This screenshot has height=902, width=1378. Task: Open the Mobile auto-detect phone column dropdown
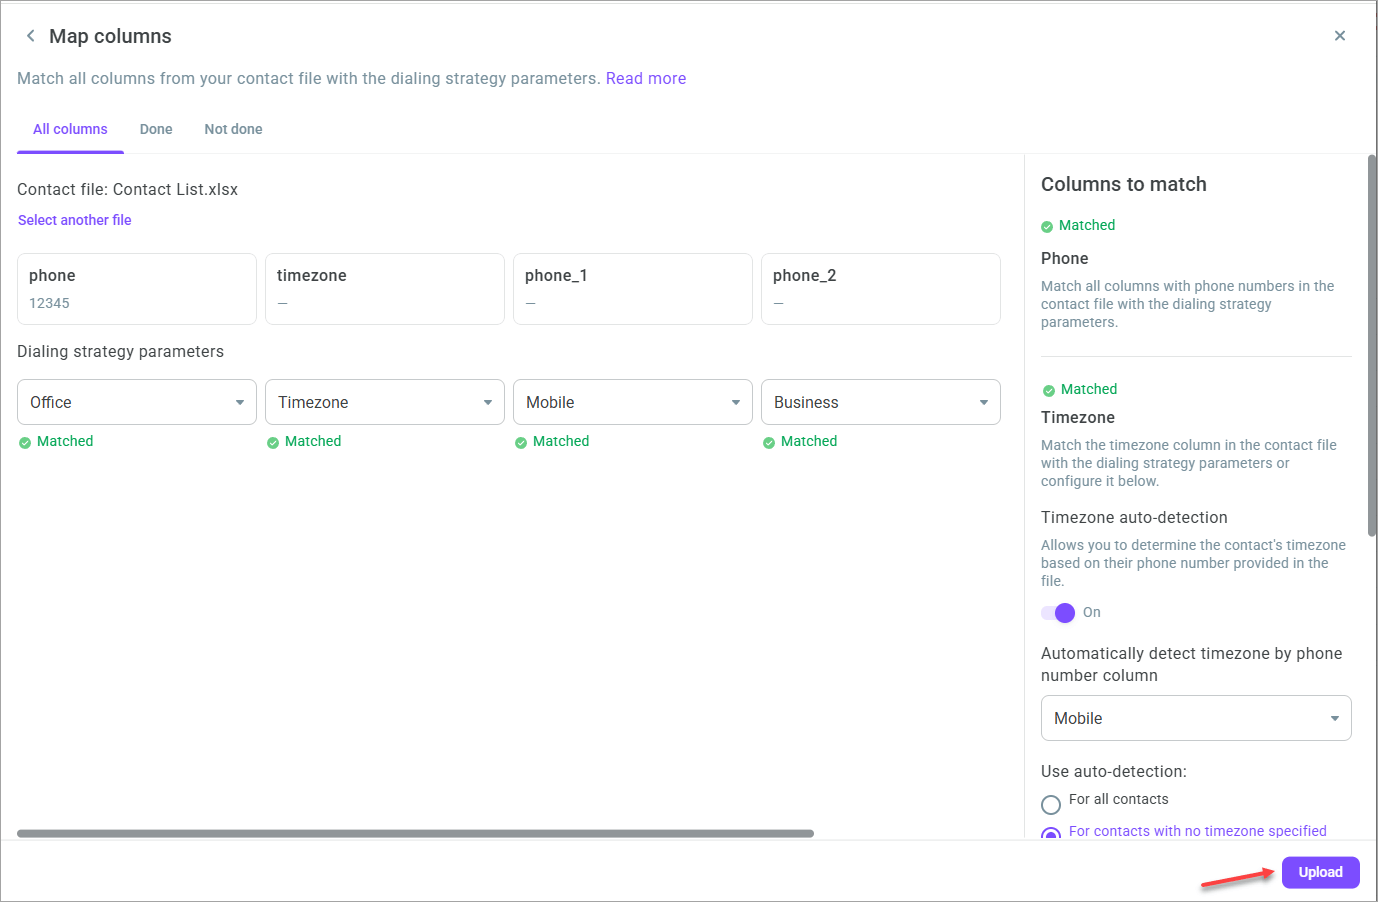[1196, 718]
